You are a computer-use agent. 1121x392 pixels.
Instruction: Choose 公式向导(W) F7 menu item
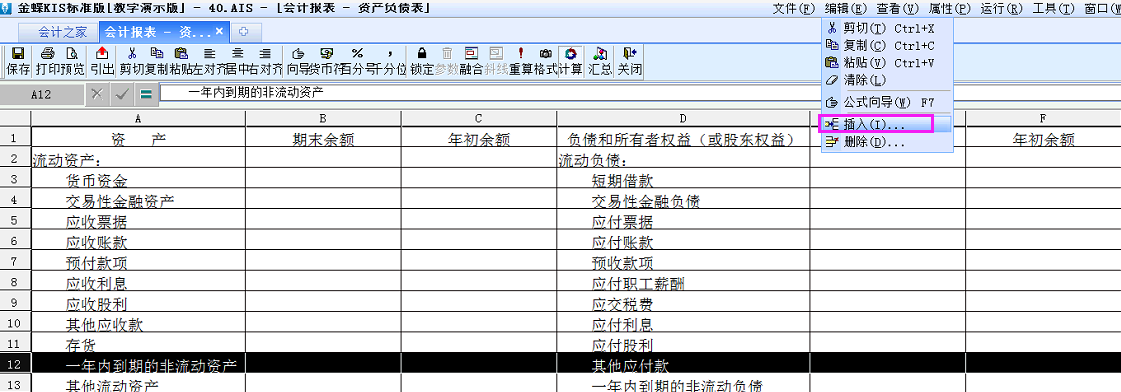888,102
